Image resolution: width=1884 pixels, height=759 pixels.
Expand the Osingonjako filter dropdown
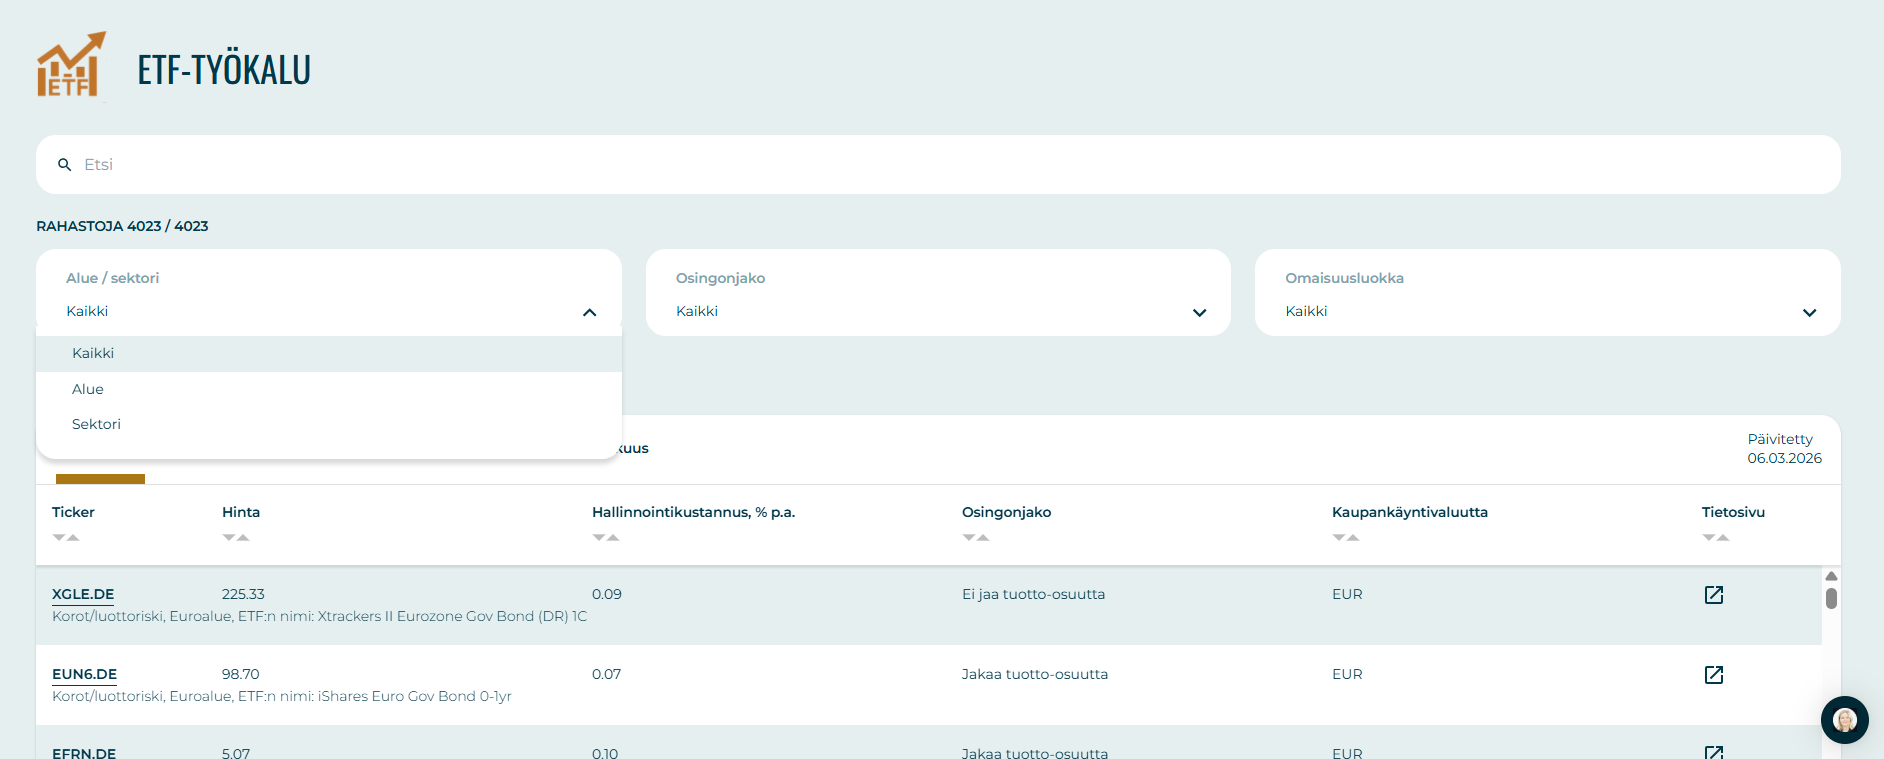1199,312
